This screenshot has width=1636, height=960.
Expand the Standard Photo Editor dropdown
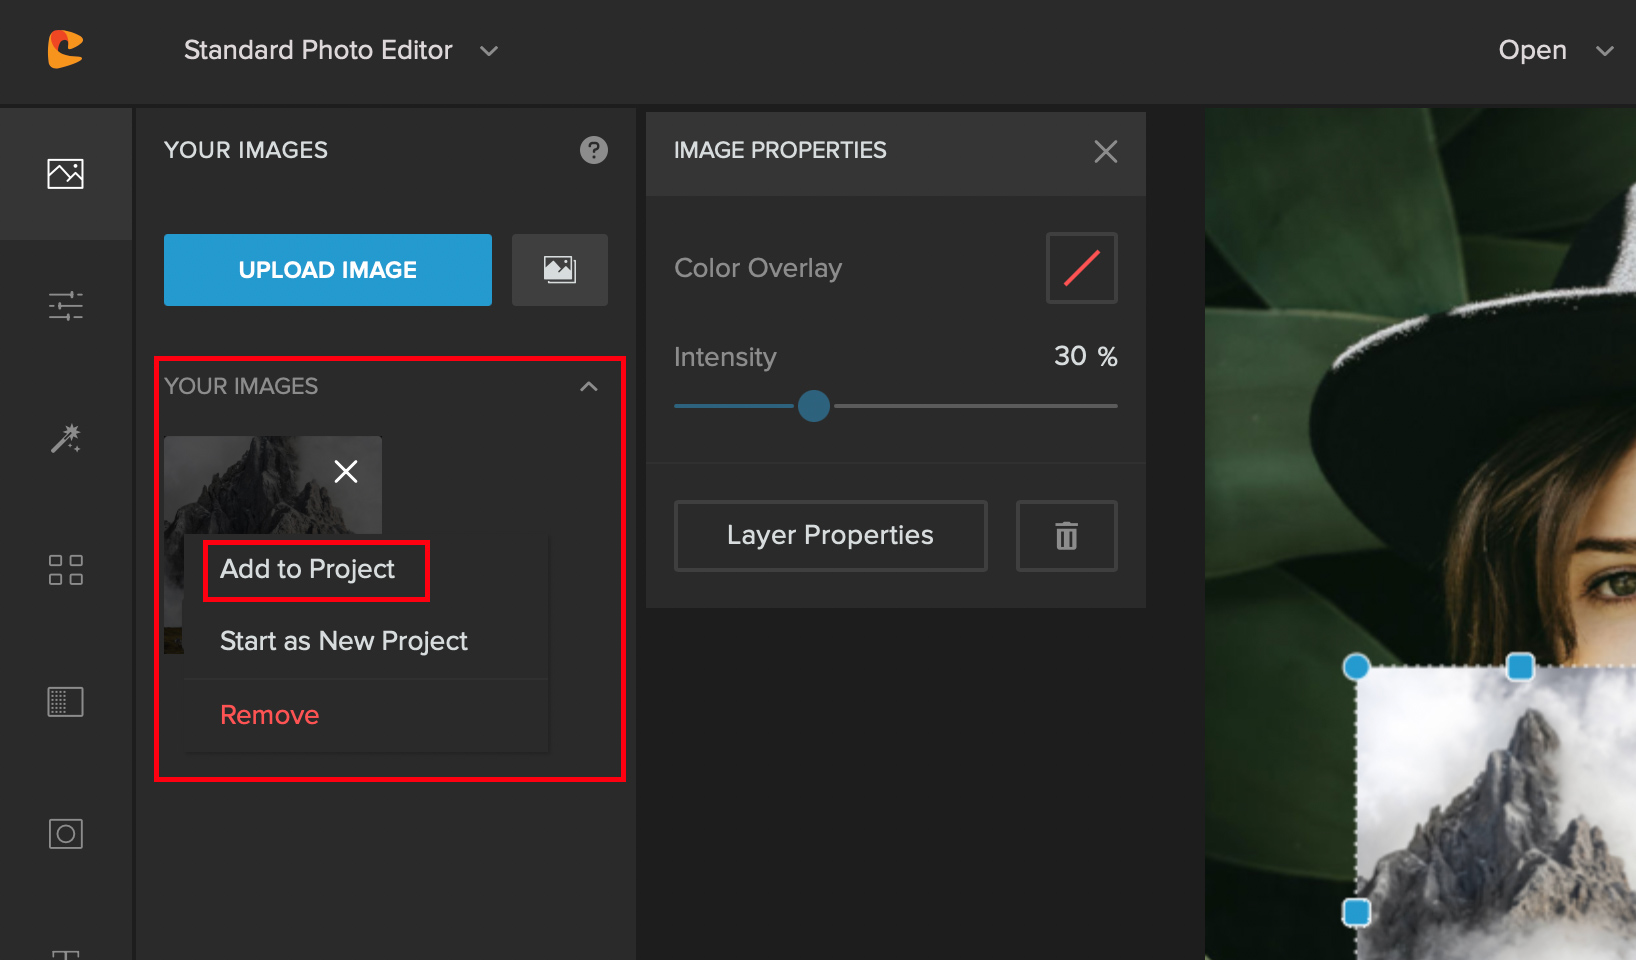(488, 50)
